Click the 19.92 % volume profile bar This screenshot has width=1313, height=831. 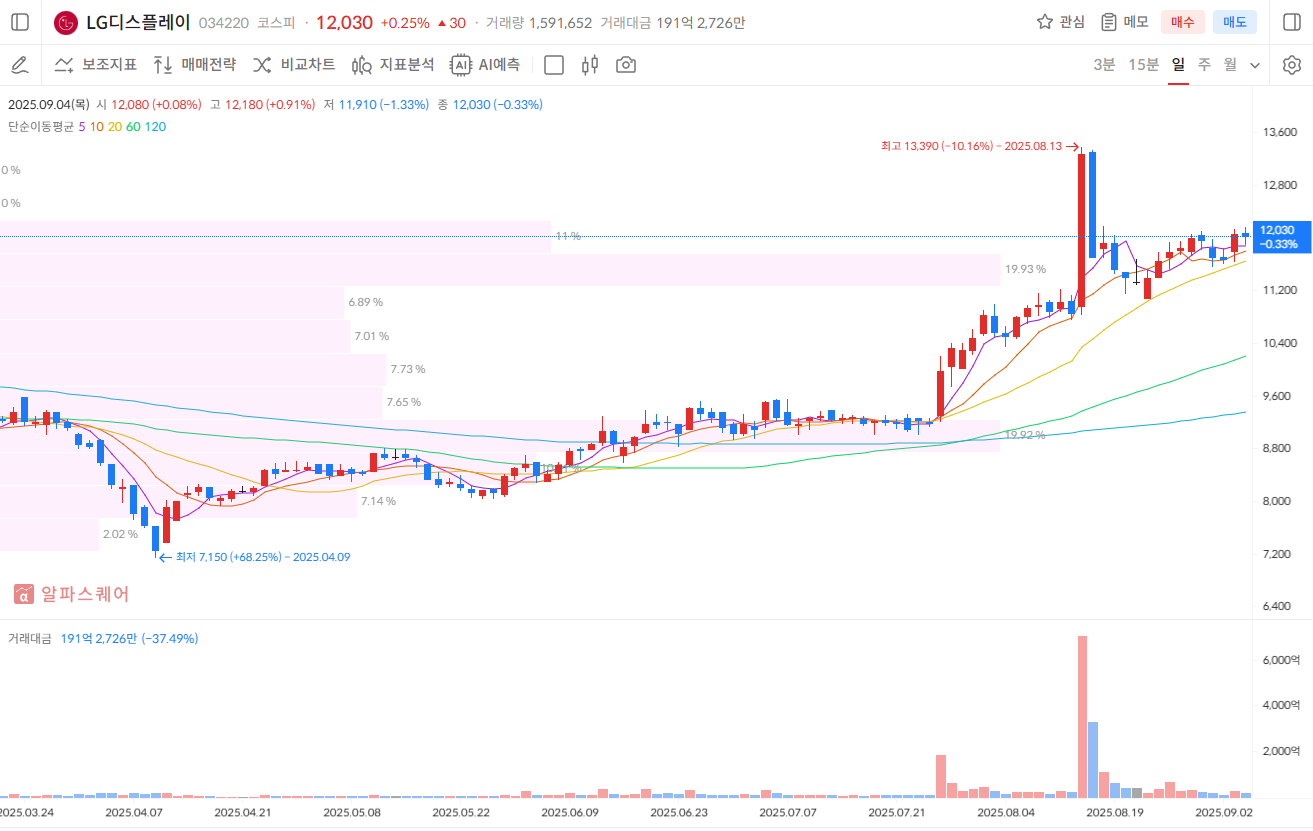[x=500, y=435]
